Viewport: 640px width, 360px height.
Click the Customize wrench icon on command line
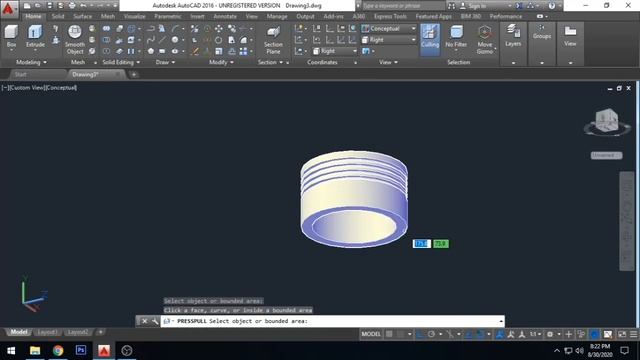[x=155, y=321]
